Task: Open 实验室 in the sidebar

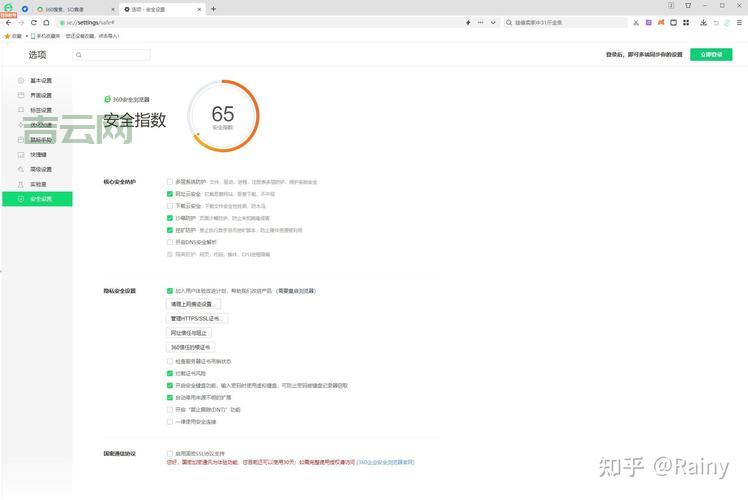Action: [37, 184]
